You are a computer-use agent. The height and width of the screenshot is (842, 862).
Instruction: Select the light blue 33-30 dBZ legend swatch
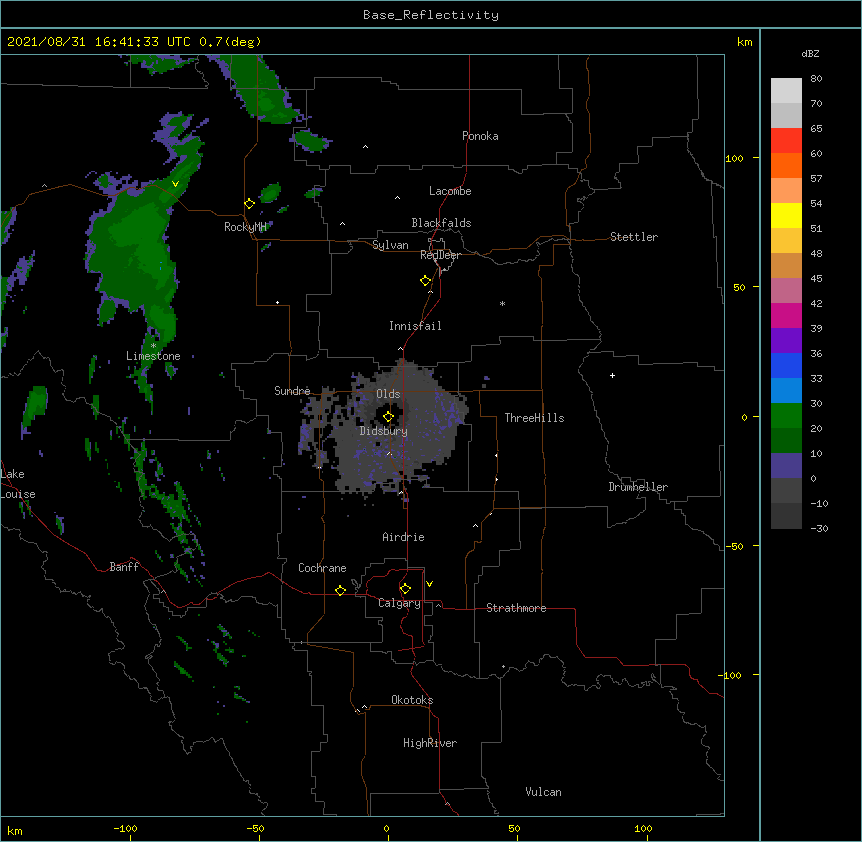point(786,391)
